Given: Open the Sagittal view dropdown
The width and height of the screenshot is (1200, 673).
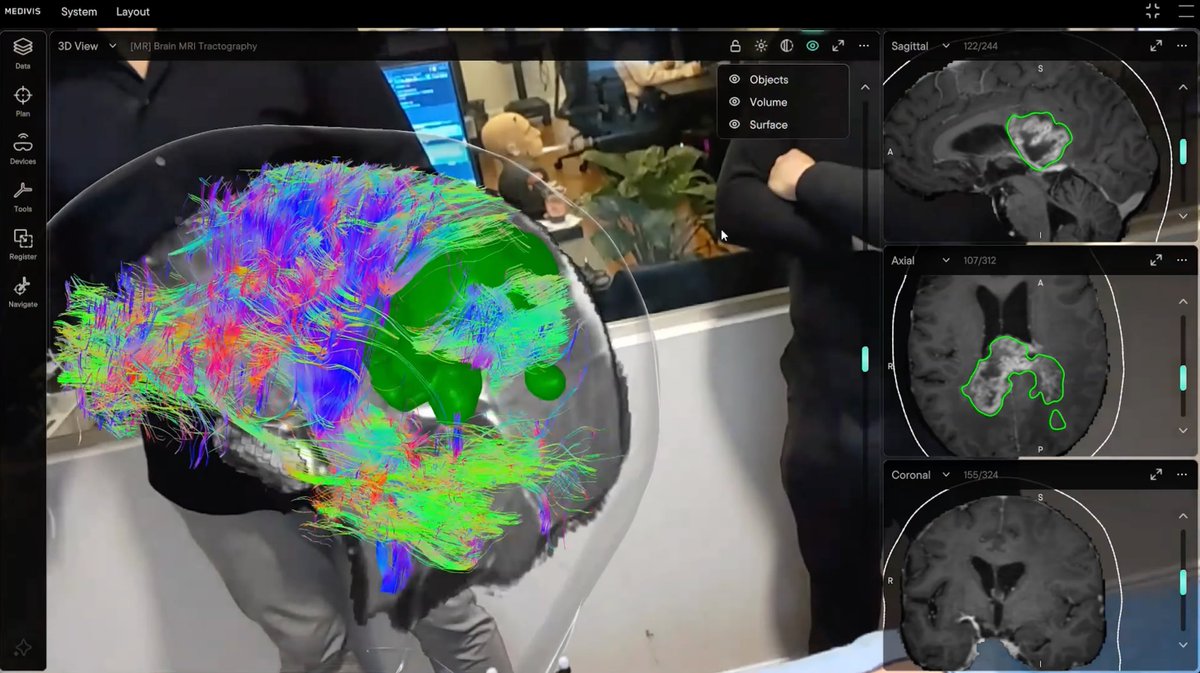Looking at the screenshot, I should [920, 46].
